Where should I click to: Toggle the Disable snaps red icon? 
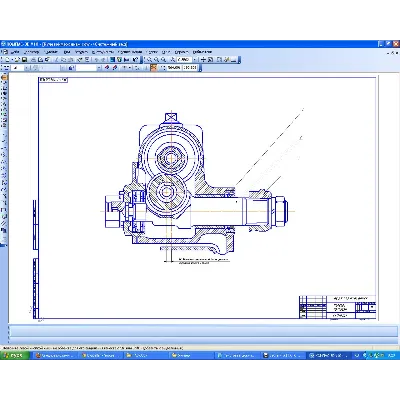coord(115,68)
